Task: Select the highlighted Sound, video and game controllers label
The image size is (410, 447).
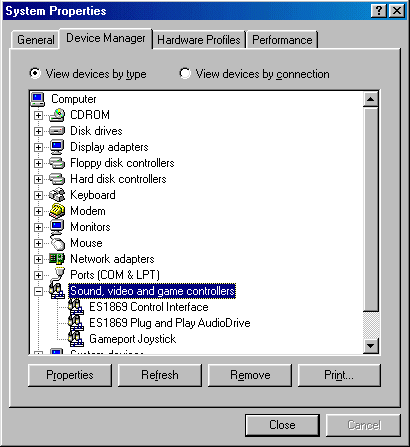Action: tap(152, 291)
